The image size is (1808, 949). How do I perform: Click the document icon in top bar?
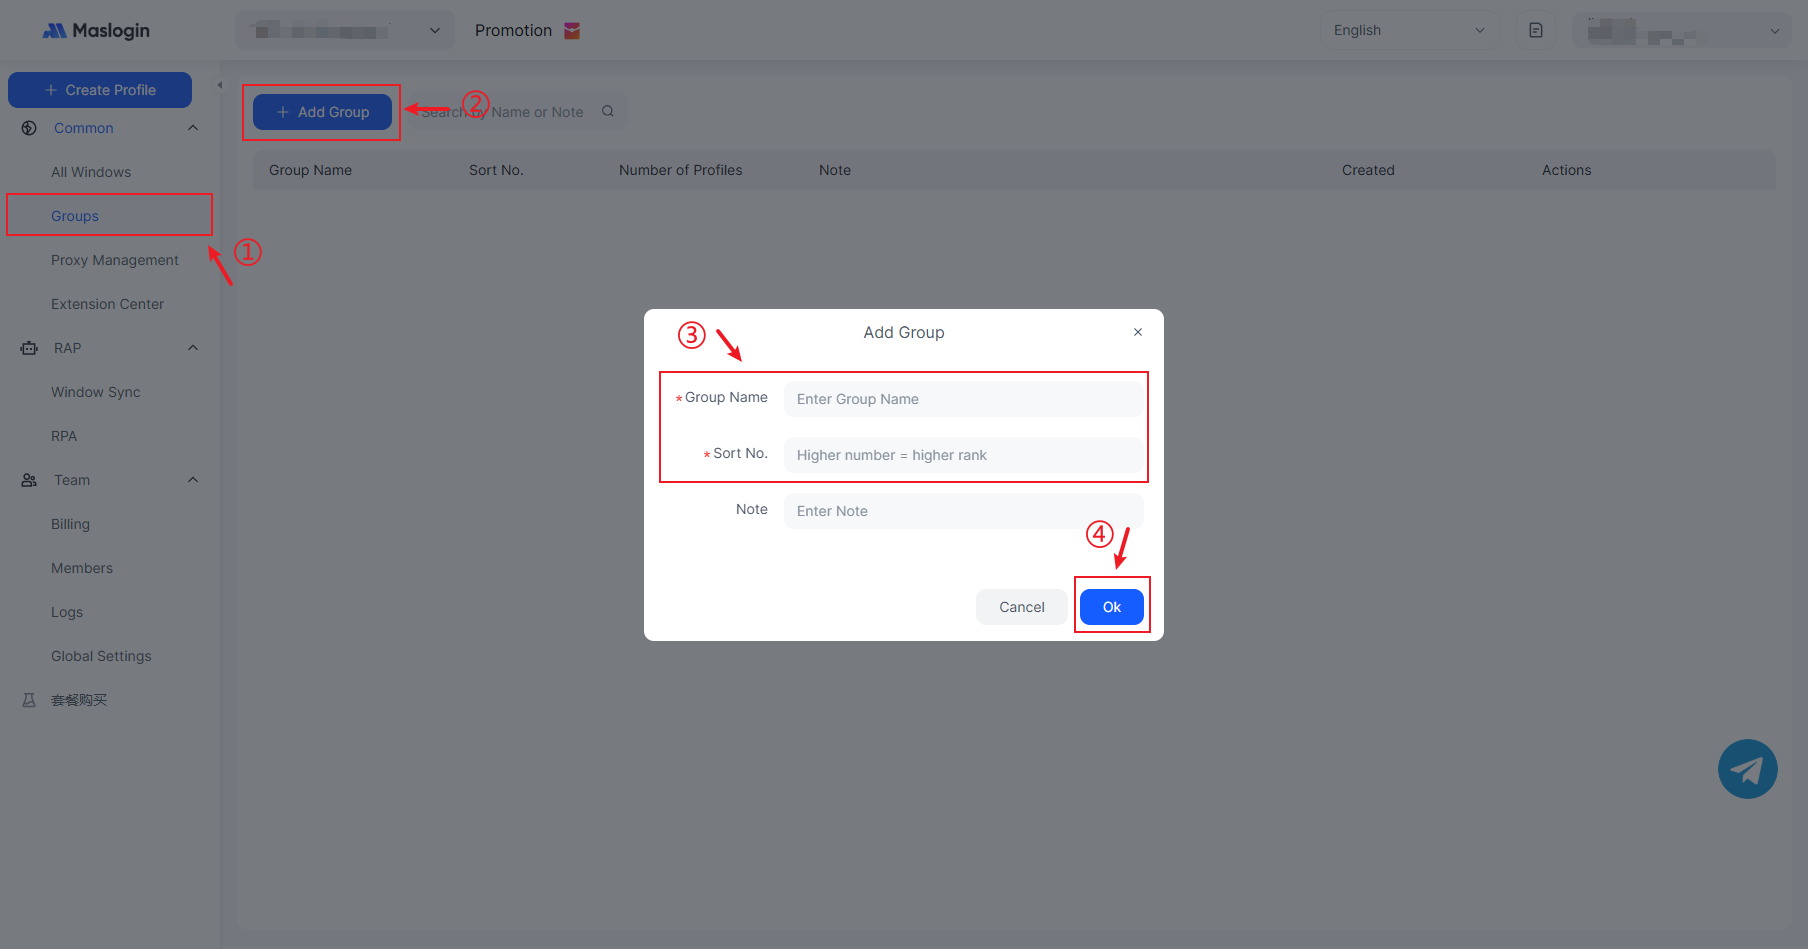coord(1535,31)
